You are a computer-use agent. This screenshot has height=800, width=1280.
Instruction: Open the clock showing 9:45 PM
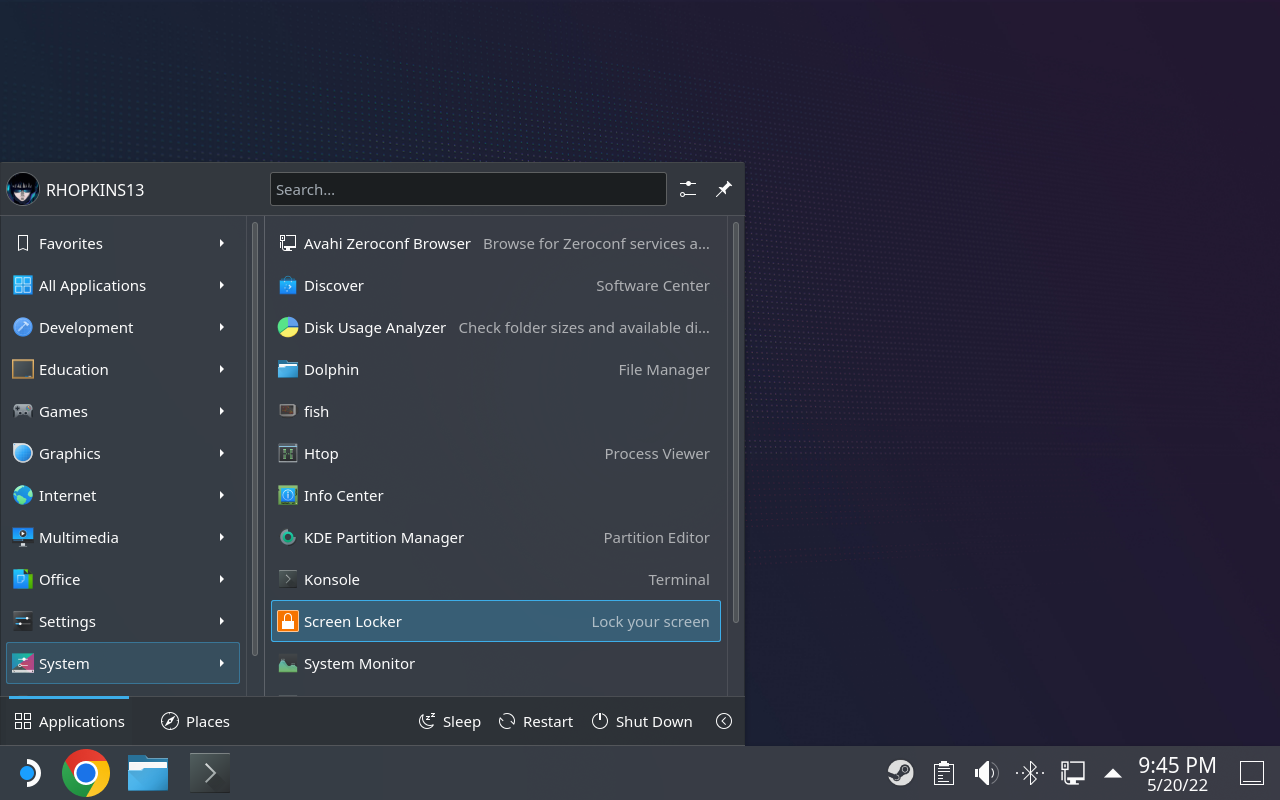[x=1177, y=774]
